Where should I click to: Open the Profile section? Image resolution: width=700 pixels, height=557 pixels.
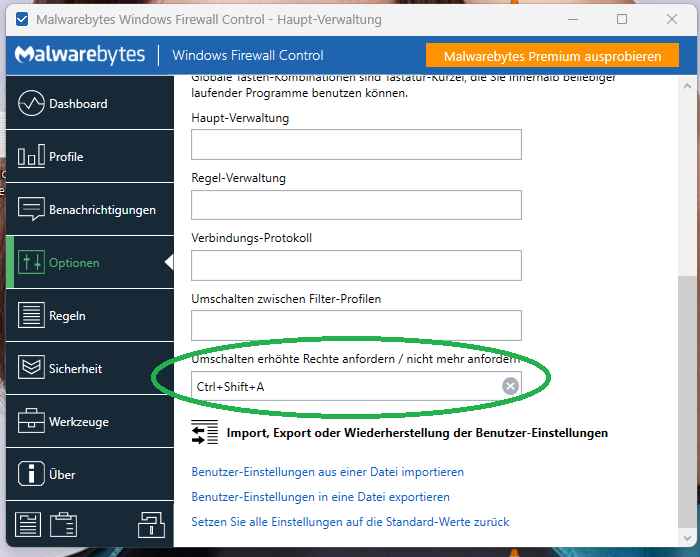point(90,156)
